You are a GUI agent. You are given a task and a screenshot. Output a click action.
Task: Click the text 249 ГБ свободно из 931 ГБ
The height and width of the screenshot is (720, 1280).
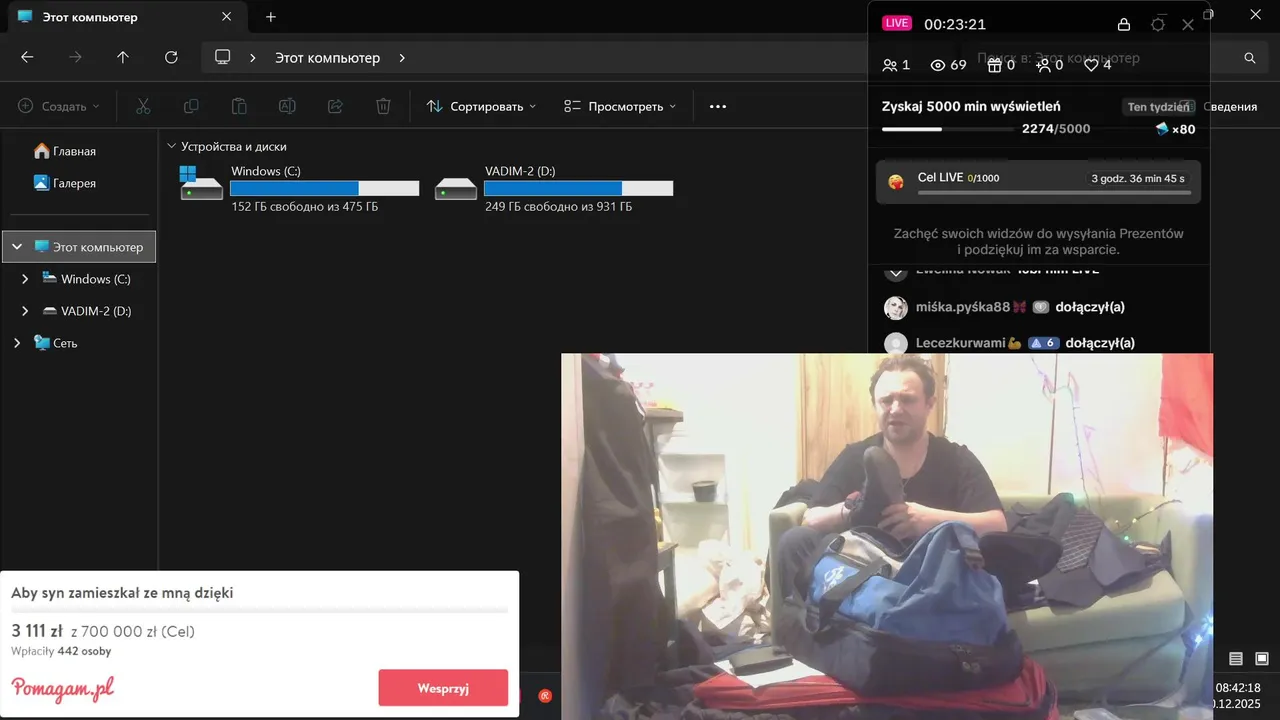click(x=558, y=207)
